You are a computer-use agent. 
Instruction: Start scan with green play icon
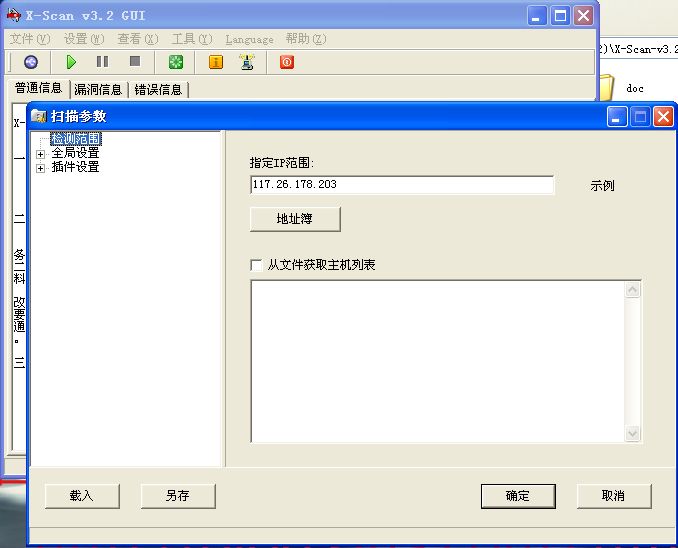pos(71,62)
